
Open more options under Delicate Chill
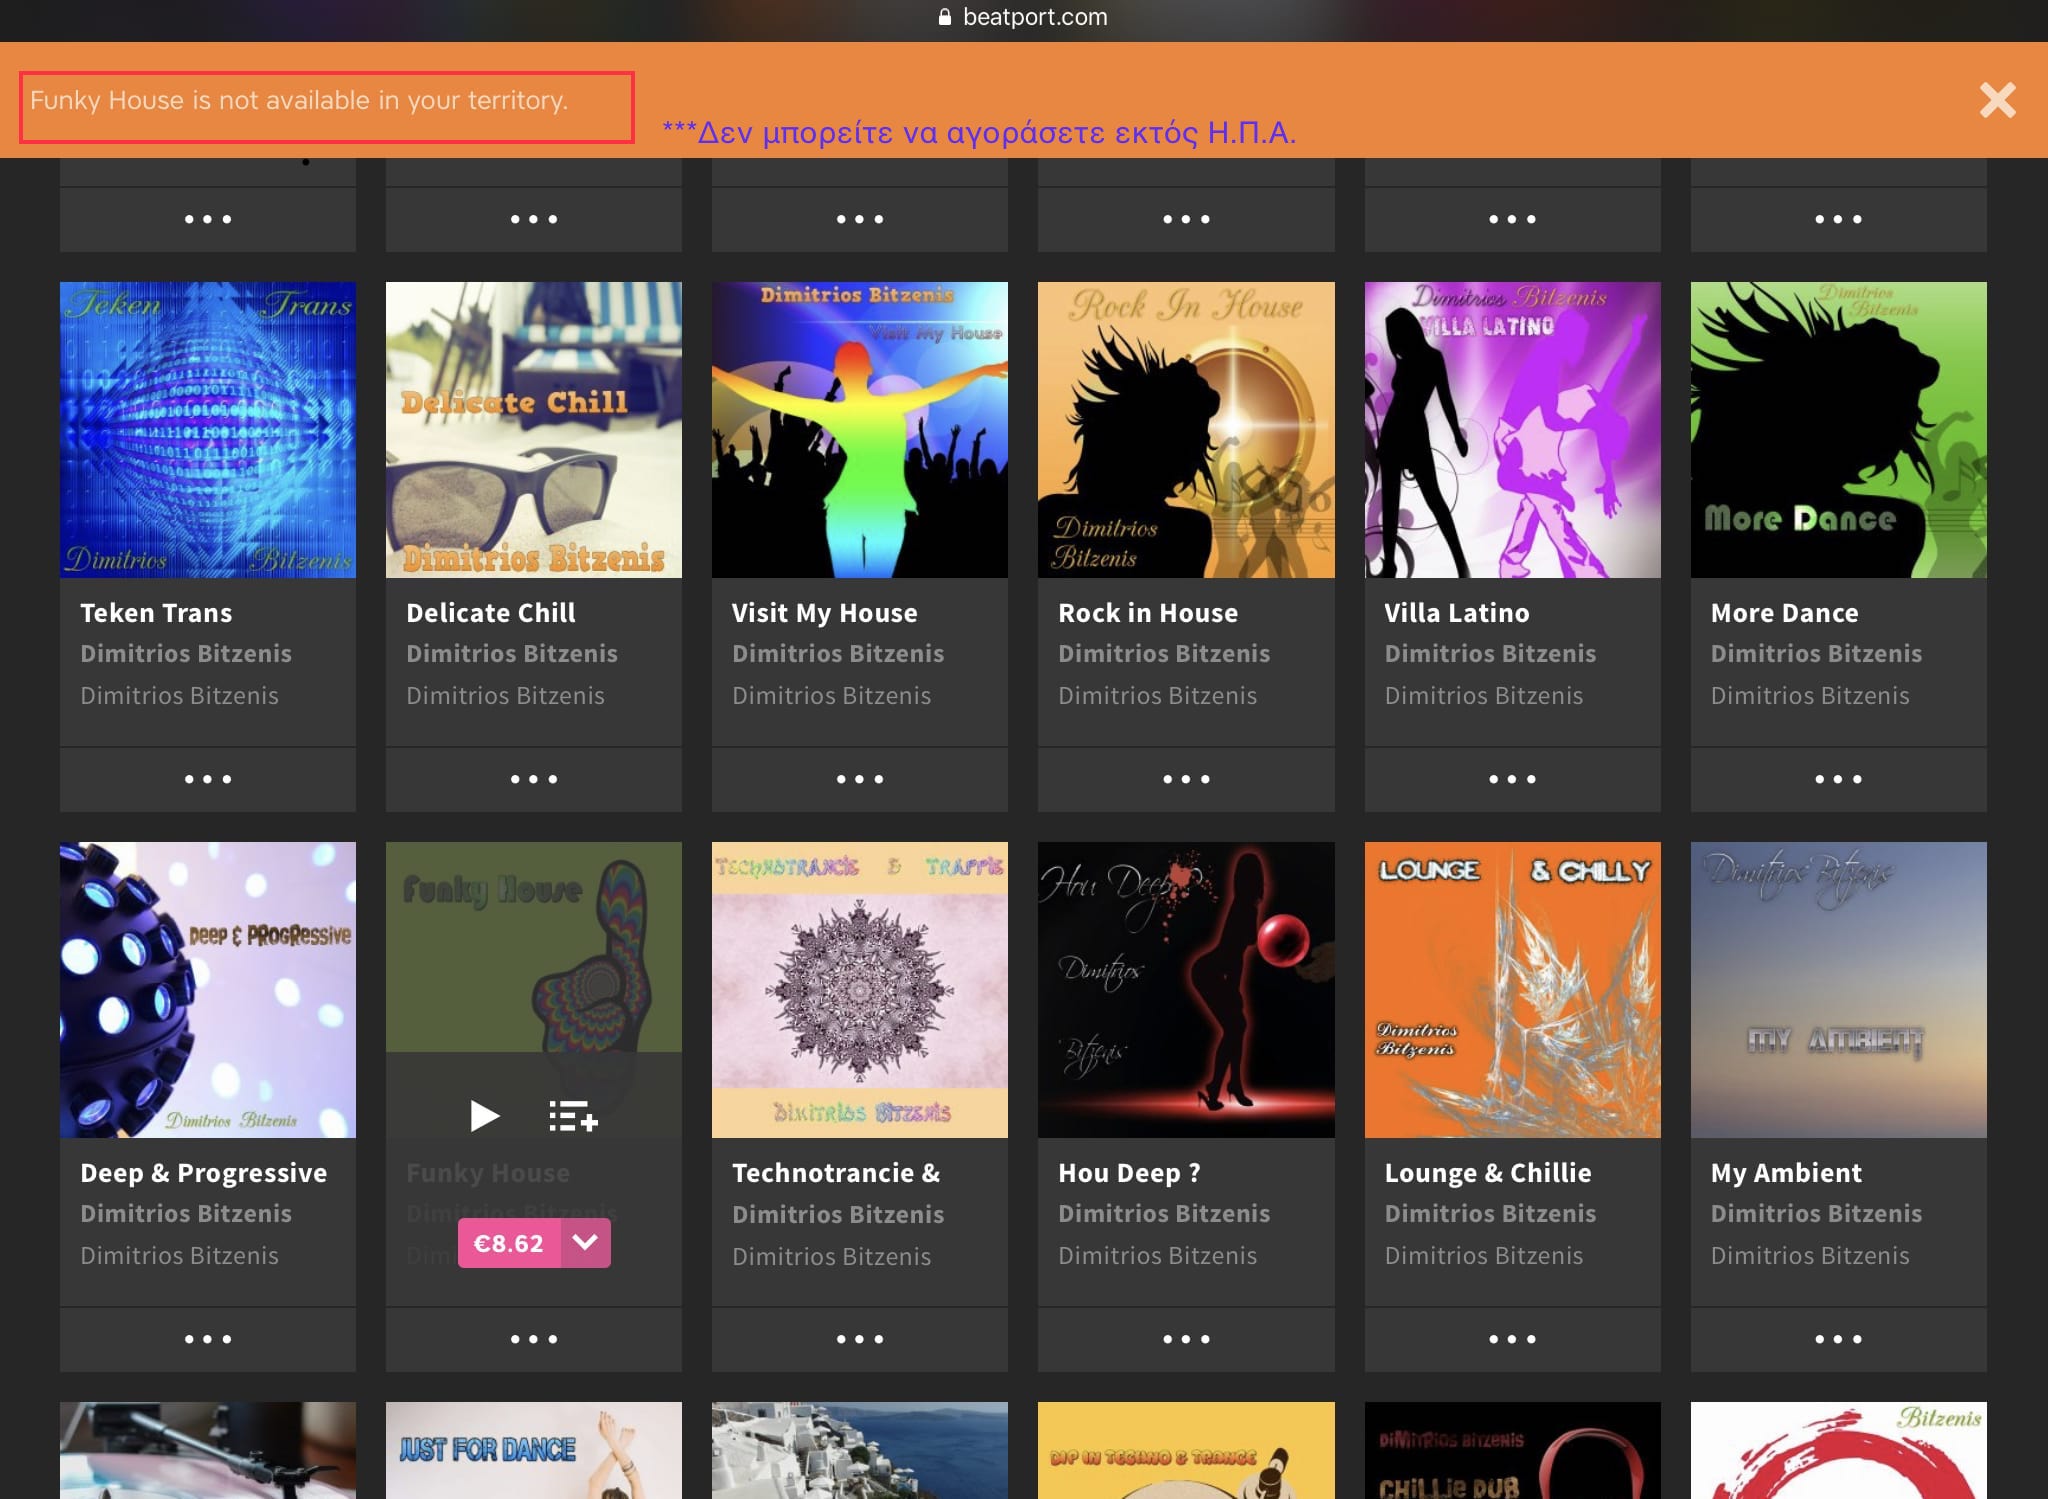(x=534, y=779)
